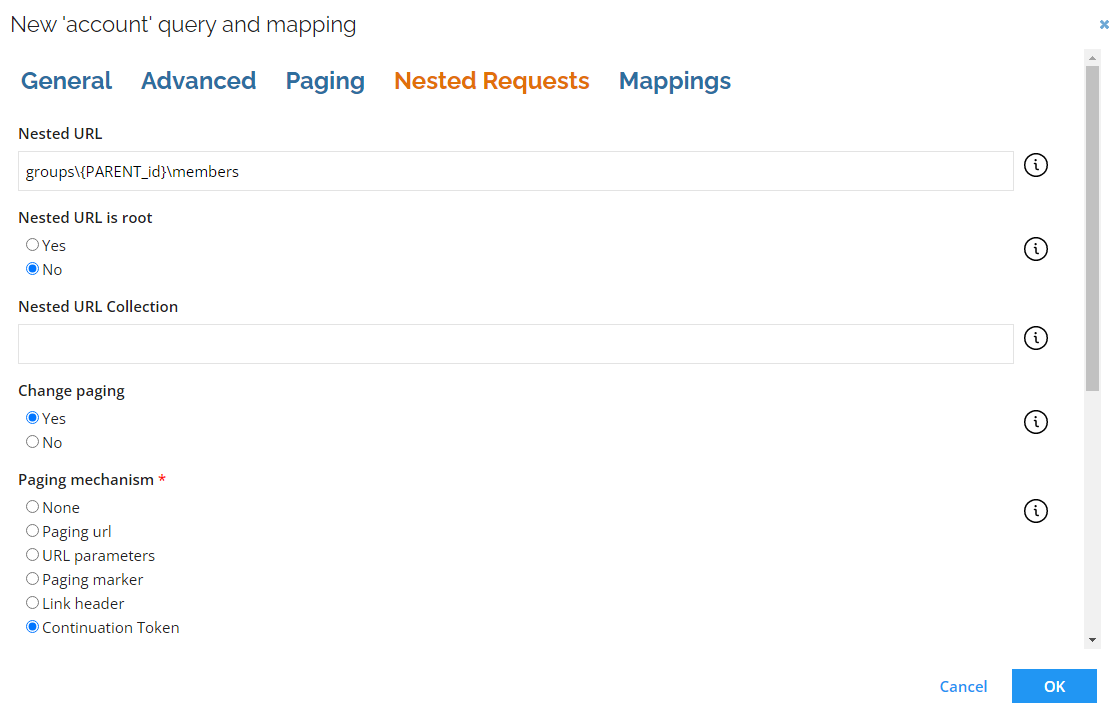Click scrollbar up arrow
The image size is (1116, 715).
point(1093,58)
